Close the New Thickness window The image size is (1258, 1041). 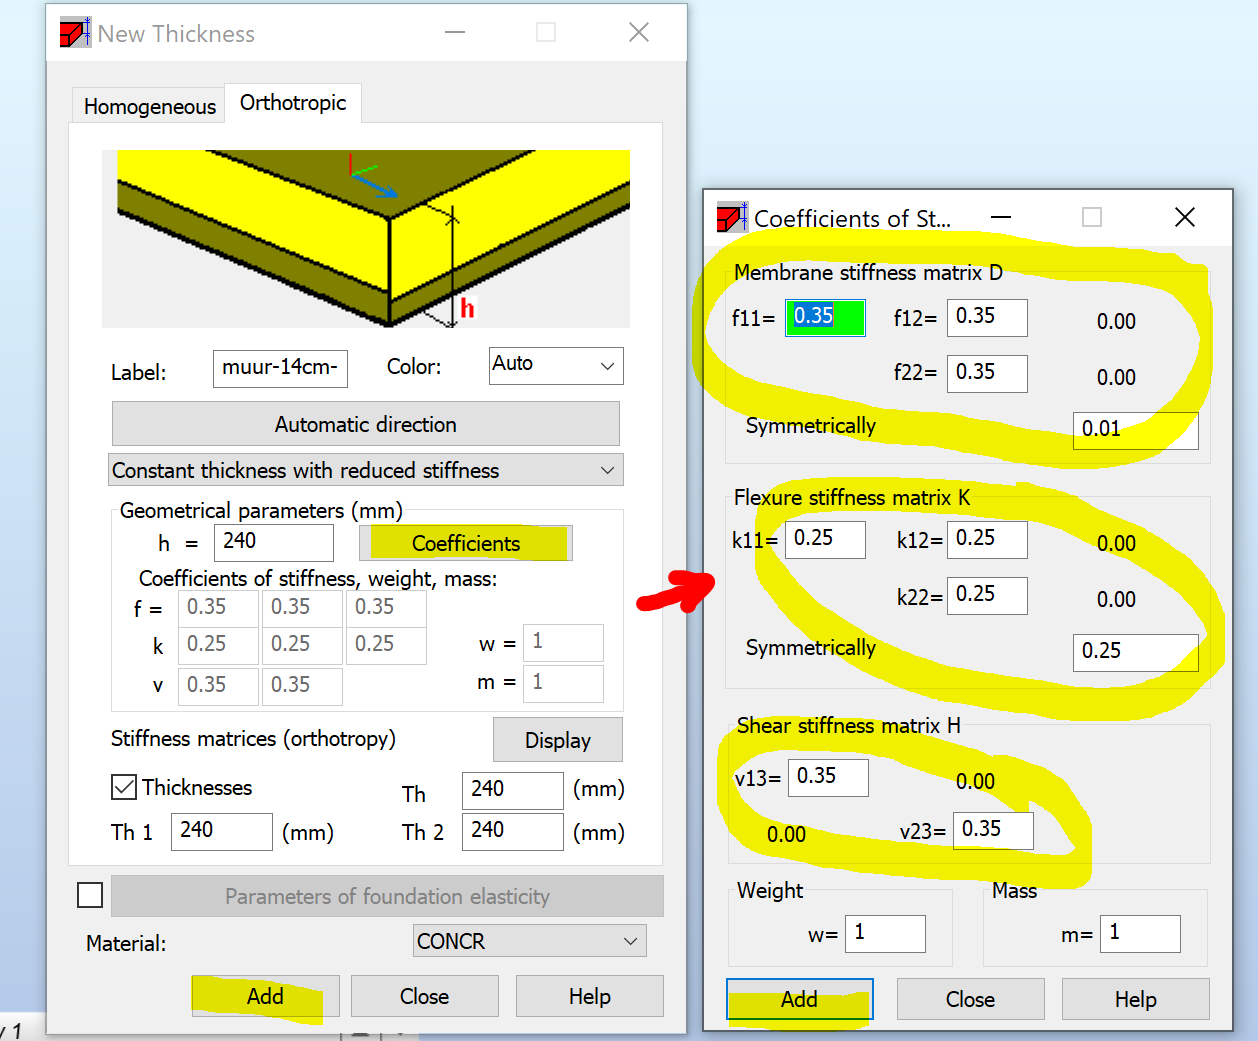[x=639, y=32]
